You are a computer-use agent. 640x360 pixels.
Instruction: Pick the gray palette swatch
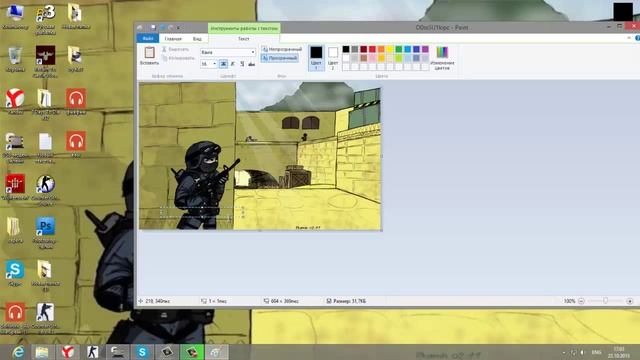click(355, 49)
